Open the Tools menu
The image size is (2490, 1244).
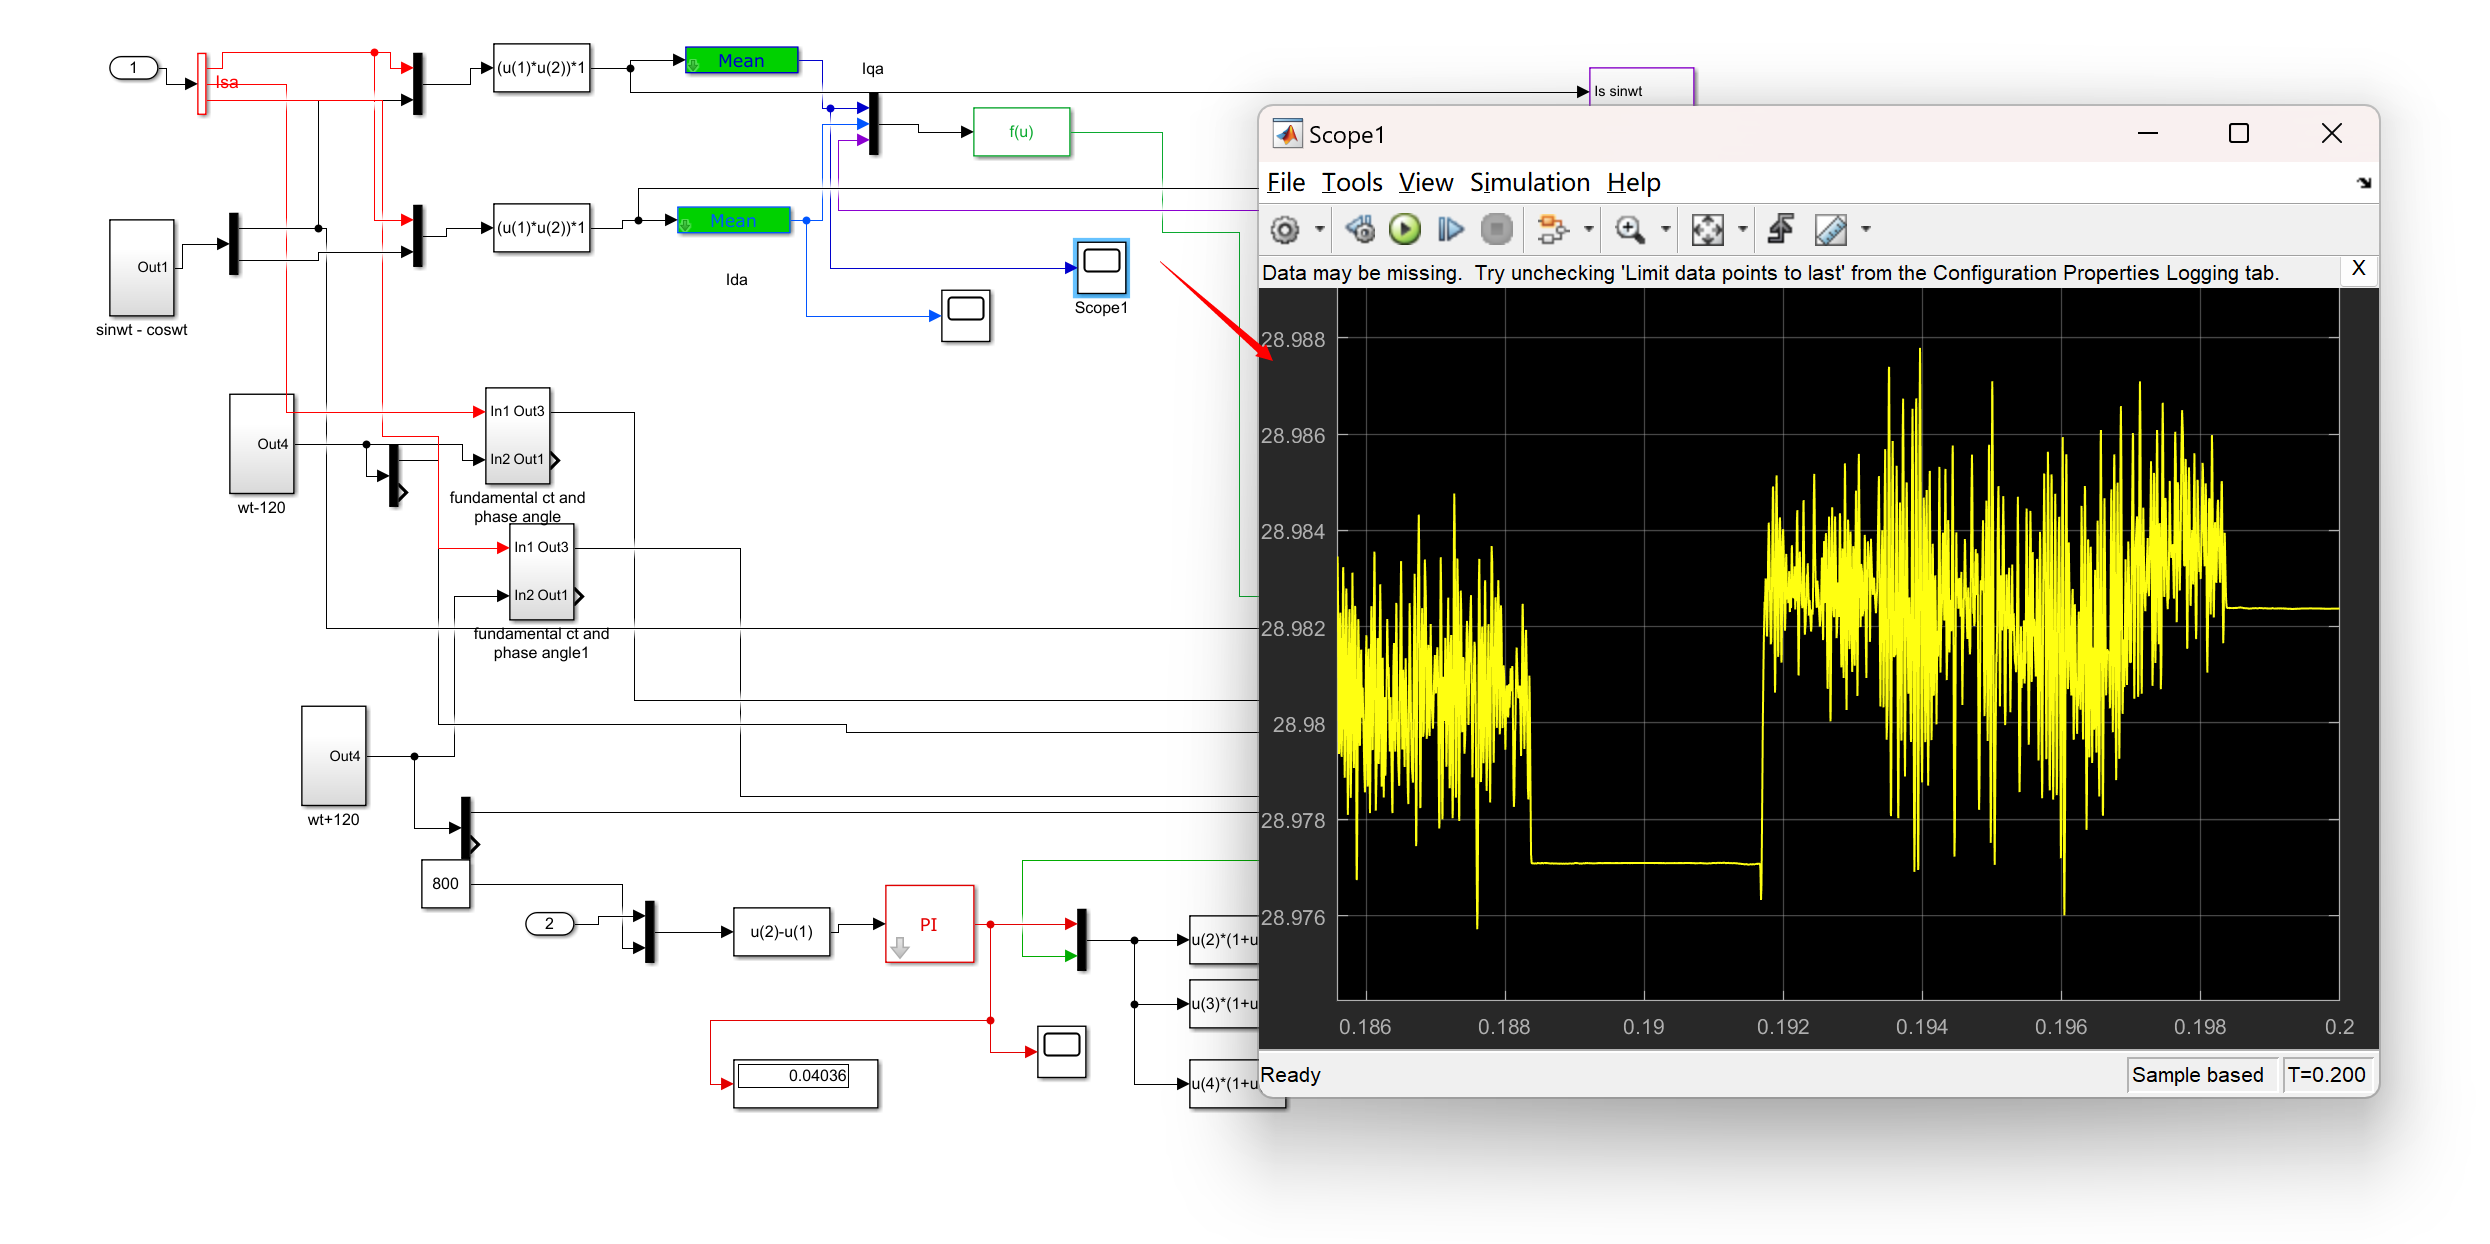tap(1351, 183)
